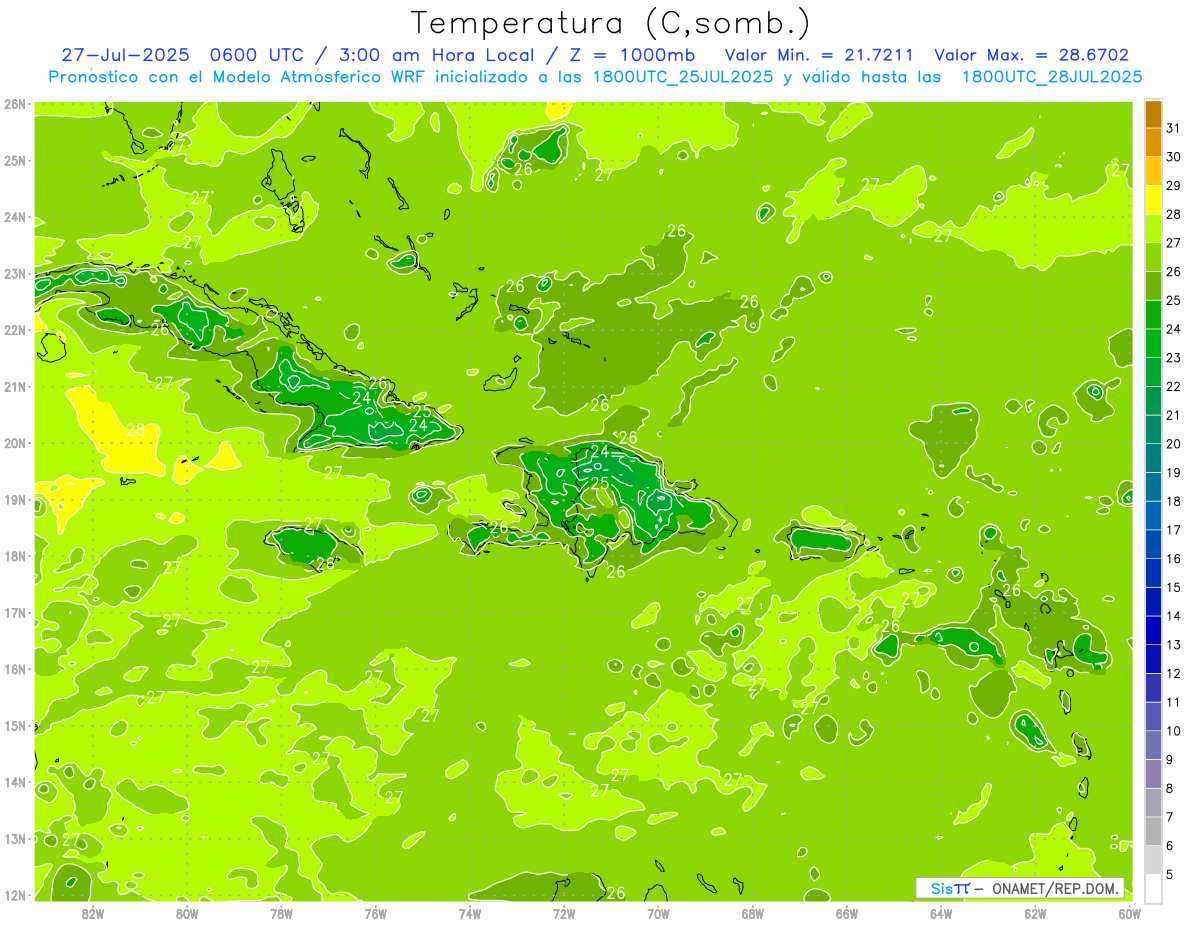Click the '26N' latitude axis label
1200x927 pixels.
pos(14,104)
